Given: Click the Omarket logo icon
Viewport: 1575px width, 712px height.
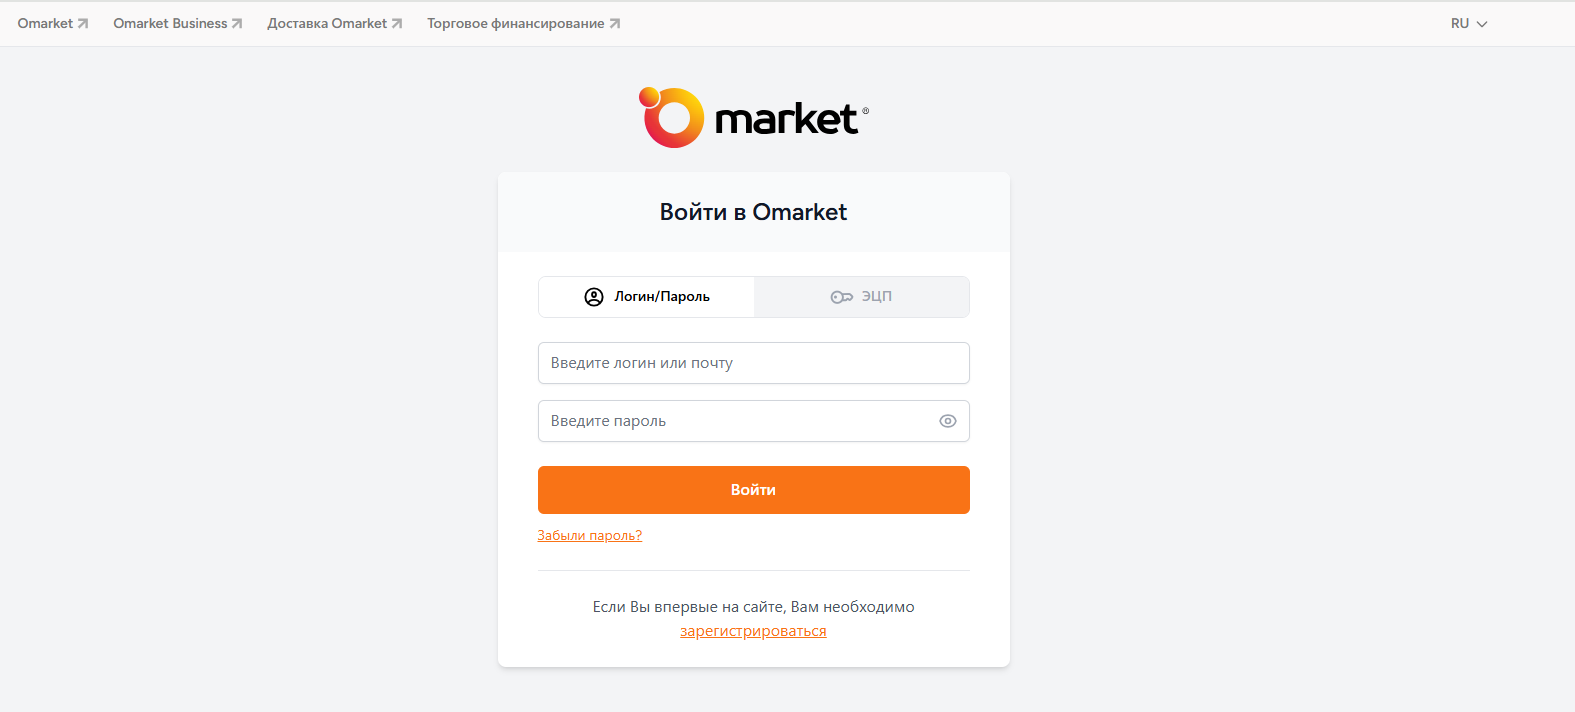Looking at the screenshot, I should pos(671,117).
